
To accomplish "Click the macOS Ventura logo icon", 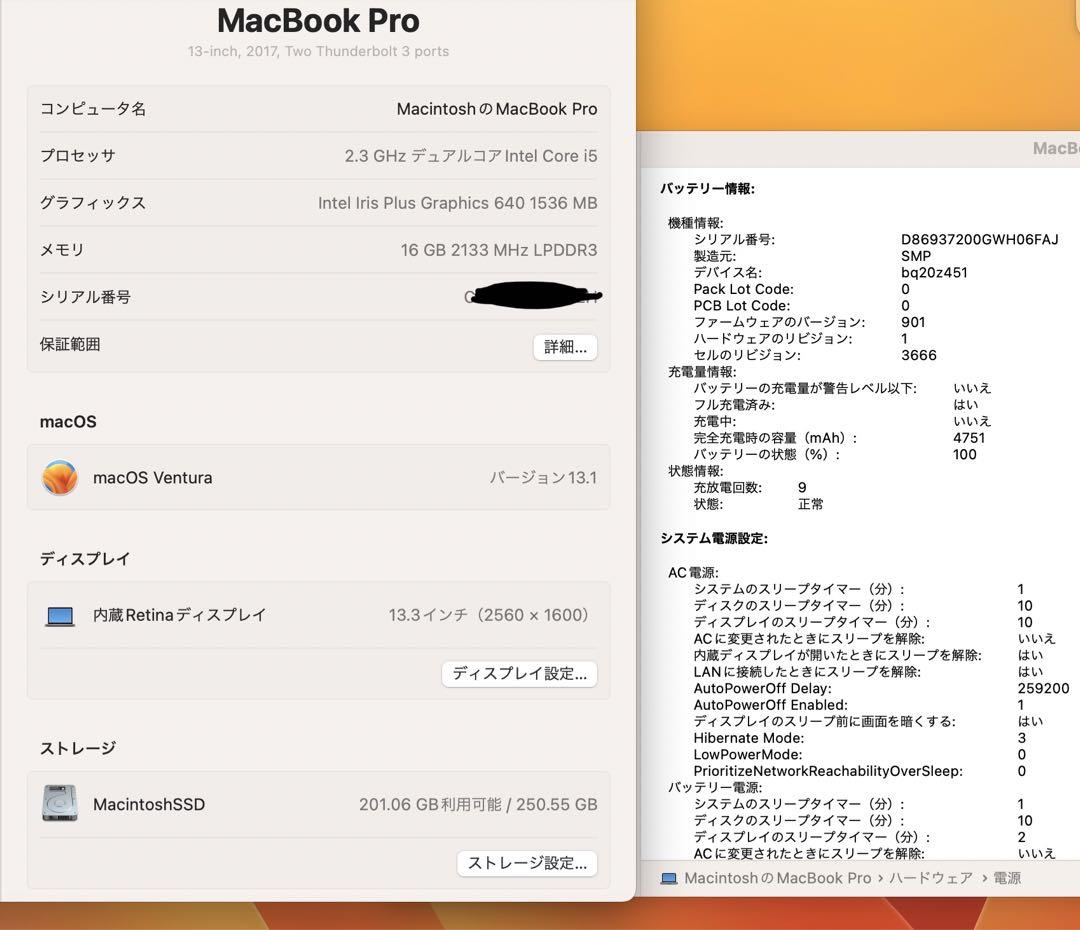I will pyautogui.click(x=60, y=477).
